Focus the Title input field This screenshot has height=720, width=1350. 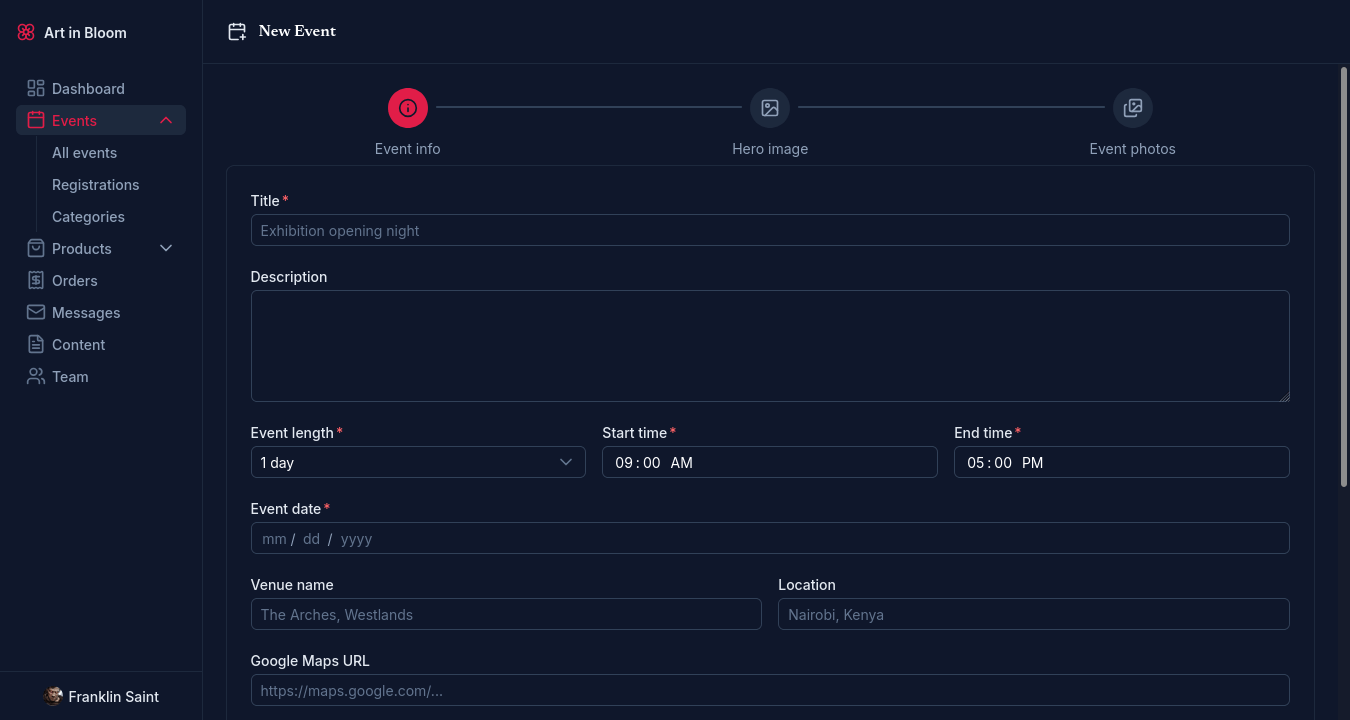click(x=770, y=230)
